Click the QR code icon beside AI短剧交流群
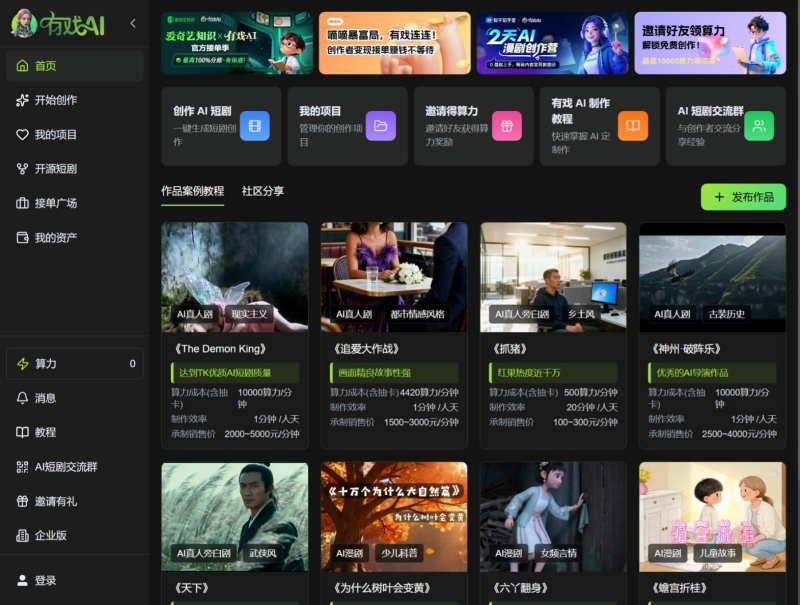This screenshot has height=605, width=800. [22, 467]
